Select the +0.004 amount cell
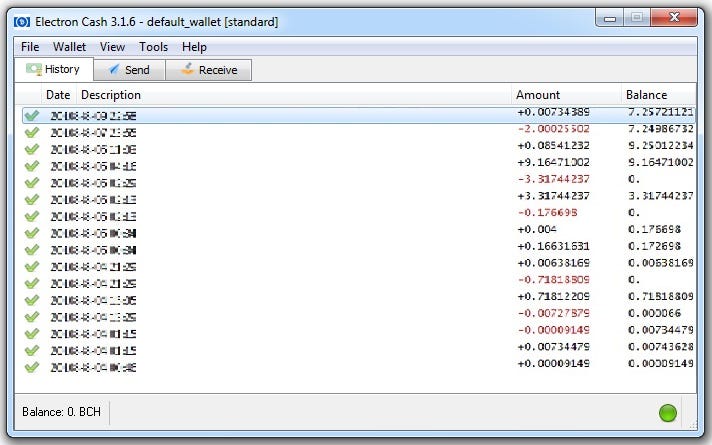 537,229
